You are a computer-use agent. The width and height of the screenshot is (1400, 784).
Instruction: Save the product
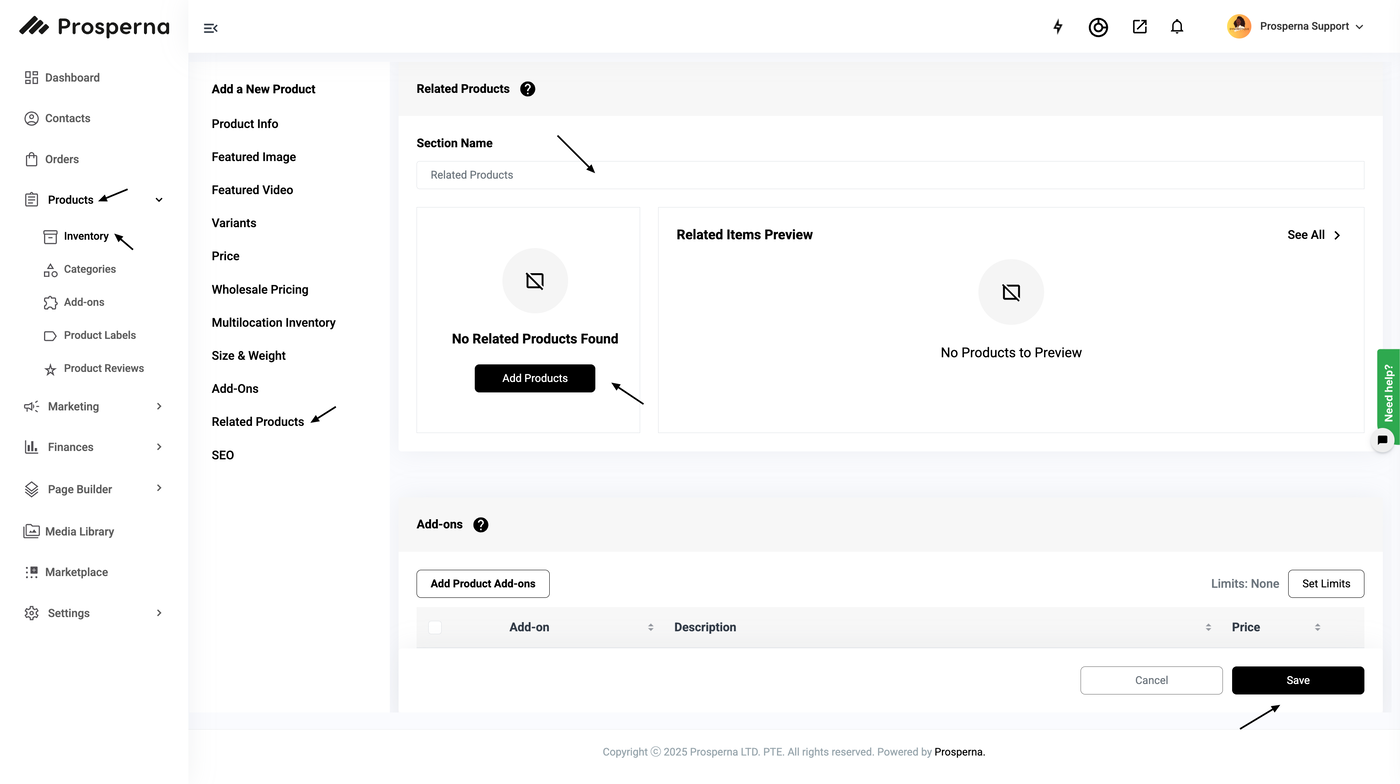click(1297, 680)
